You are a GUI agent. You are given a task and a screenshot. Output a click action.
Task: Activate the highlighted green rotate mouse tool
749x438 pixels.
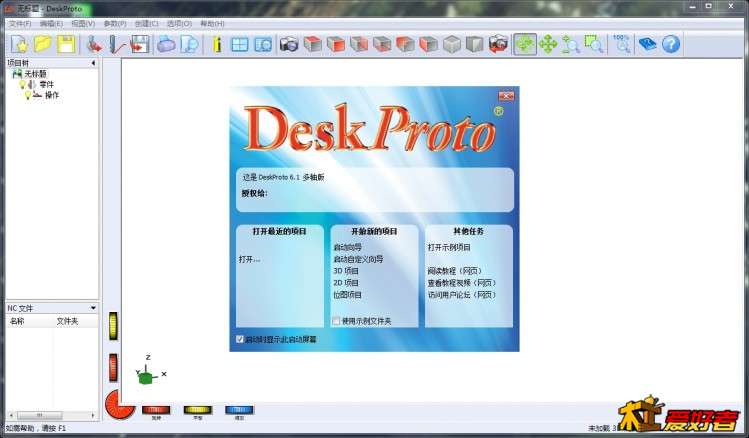point(525,44)
